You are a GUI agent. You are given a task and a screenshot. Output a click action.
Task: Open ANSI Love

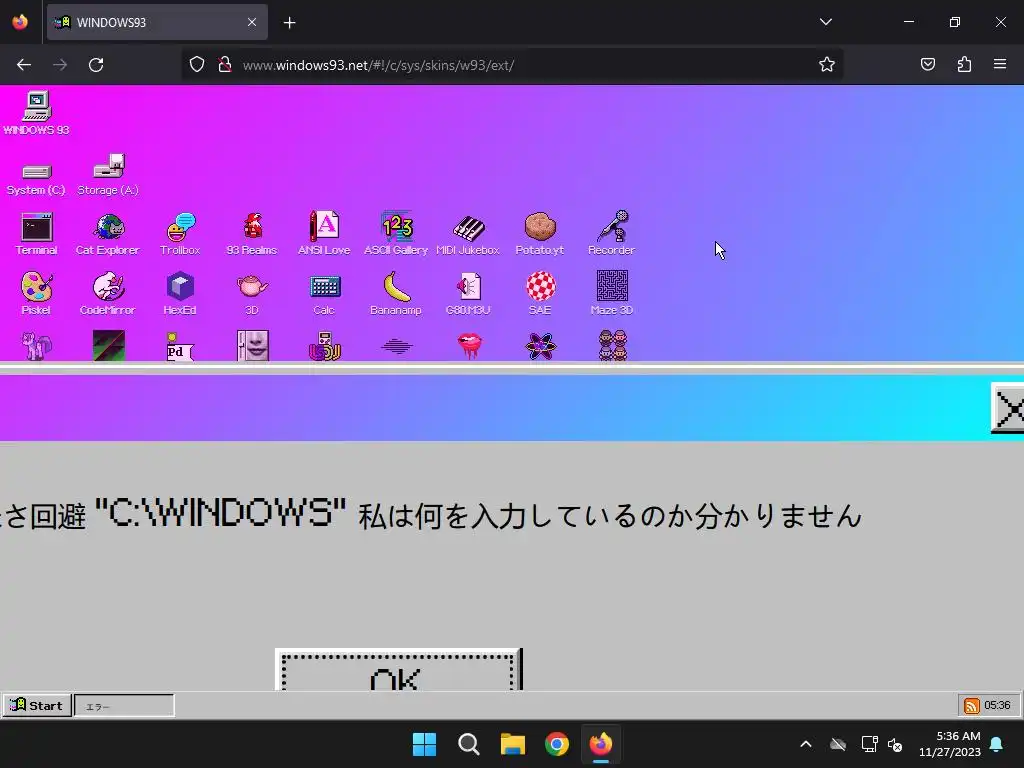[x=324, y=234]
